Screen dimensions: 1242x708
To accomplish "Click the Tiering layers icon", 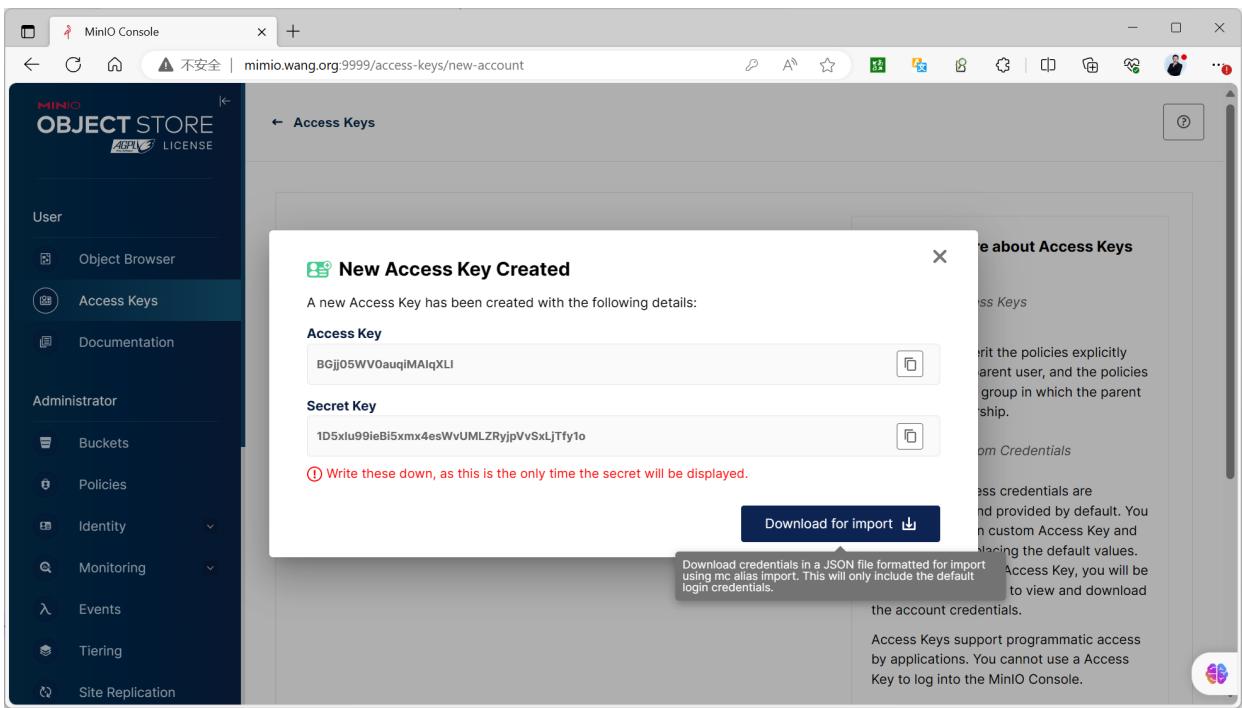I will (45, 651).
